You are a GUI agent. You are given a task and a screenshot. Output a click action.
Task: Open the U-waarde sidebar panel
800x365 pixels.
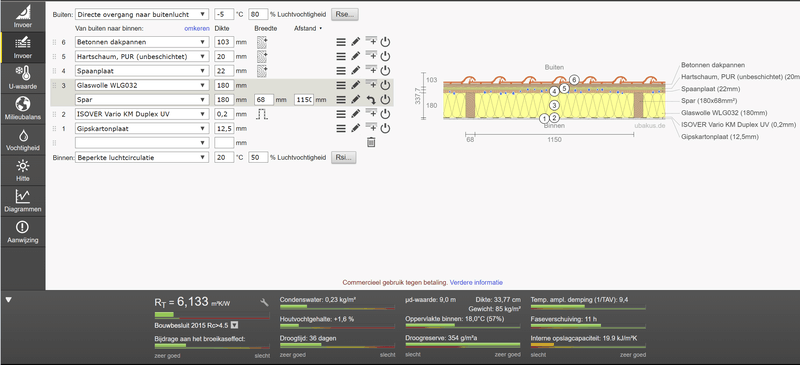[x=22, y=78]
